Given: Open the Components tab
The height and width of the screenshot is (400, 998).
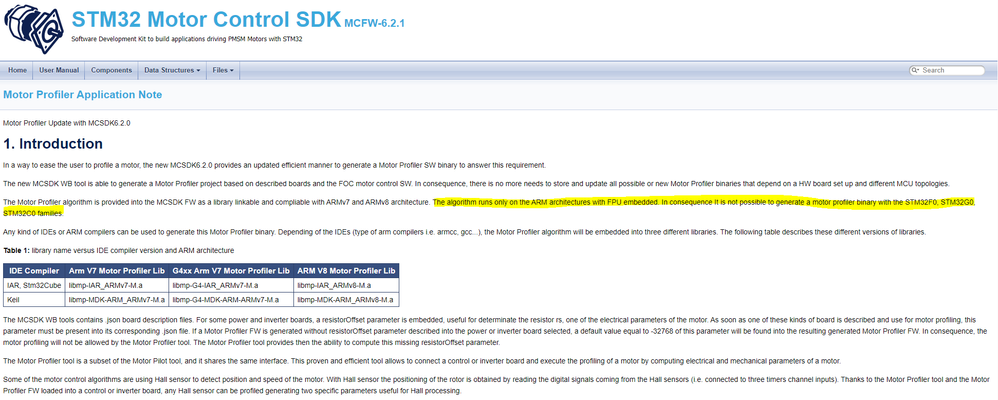Looking at the screenshot, I should [111, 70].
